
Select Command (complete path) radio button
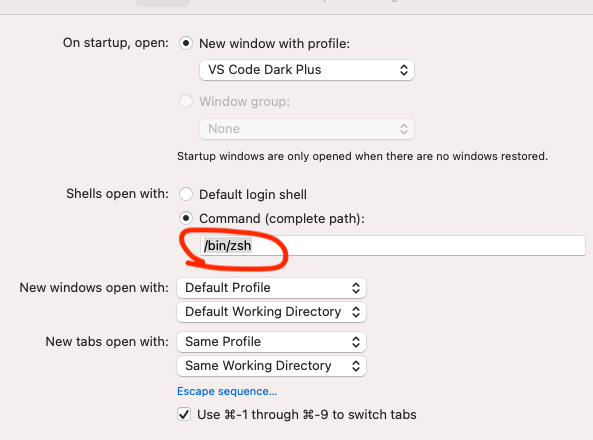click(186, 218)
